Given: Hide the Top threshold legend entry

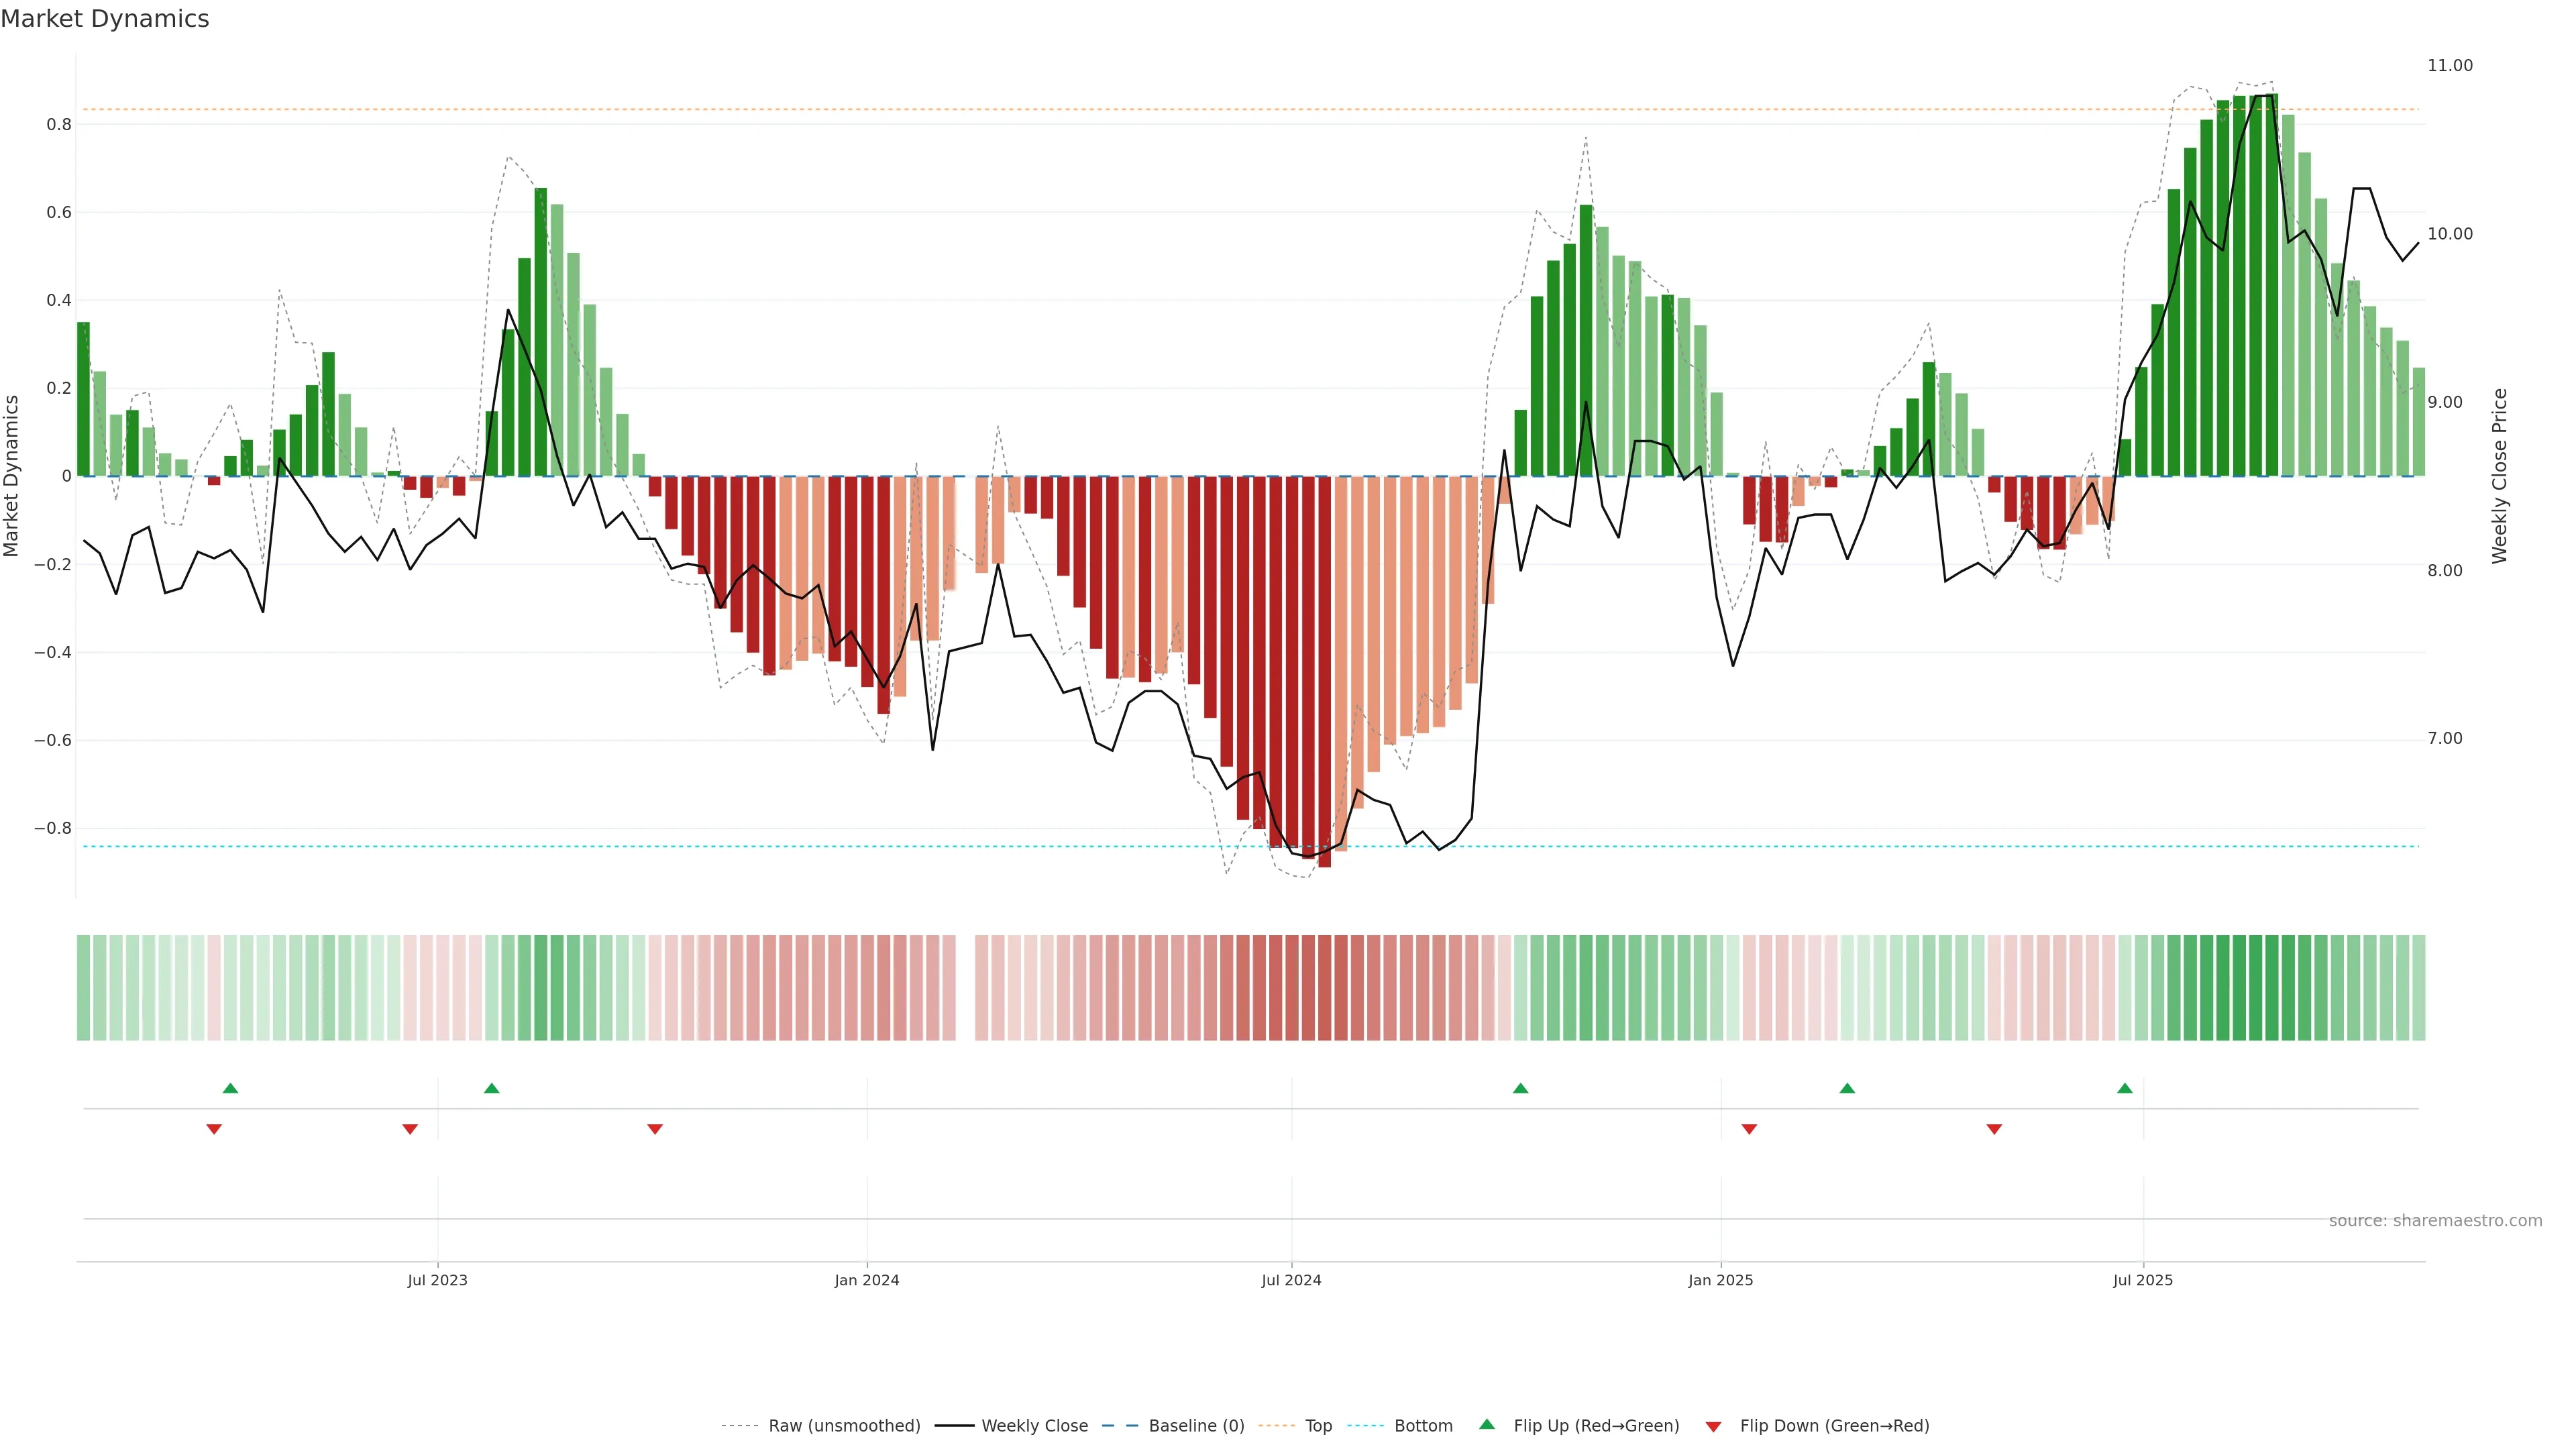Looking at the screenshot, I should coord(1318,1426).
